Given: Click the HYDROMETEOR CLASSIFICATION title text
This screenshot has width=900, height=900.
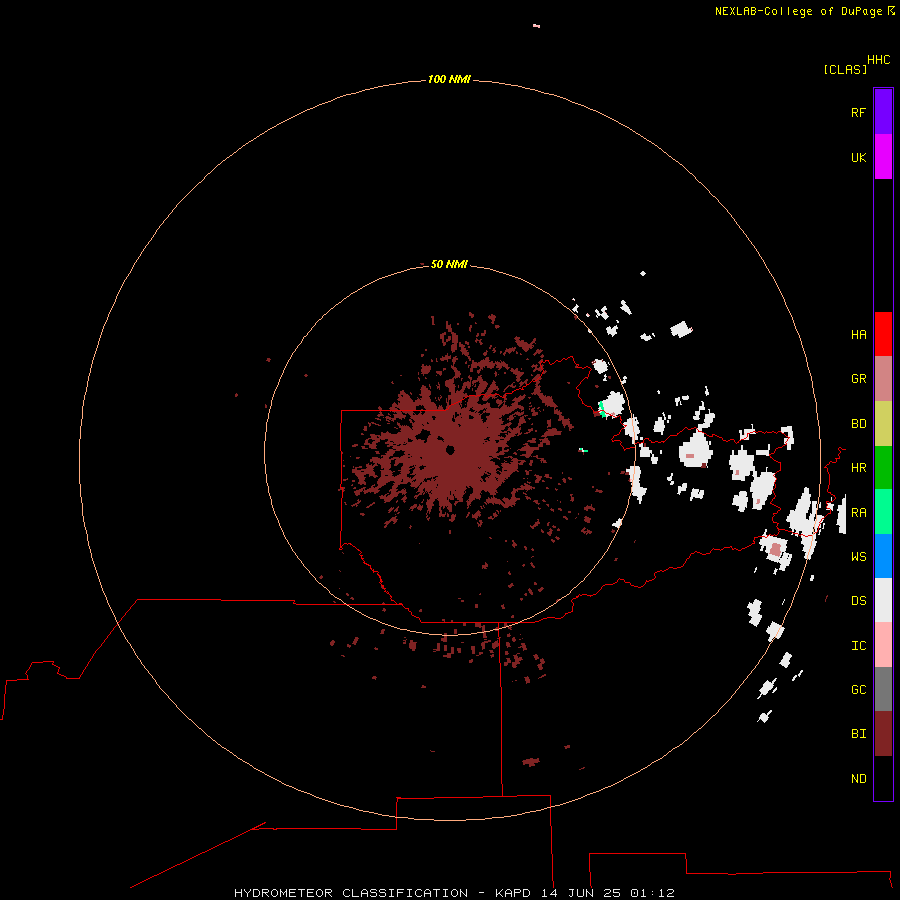Looking at the screenshot, I should (351, 893).
